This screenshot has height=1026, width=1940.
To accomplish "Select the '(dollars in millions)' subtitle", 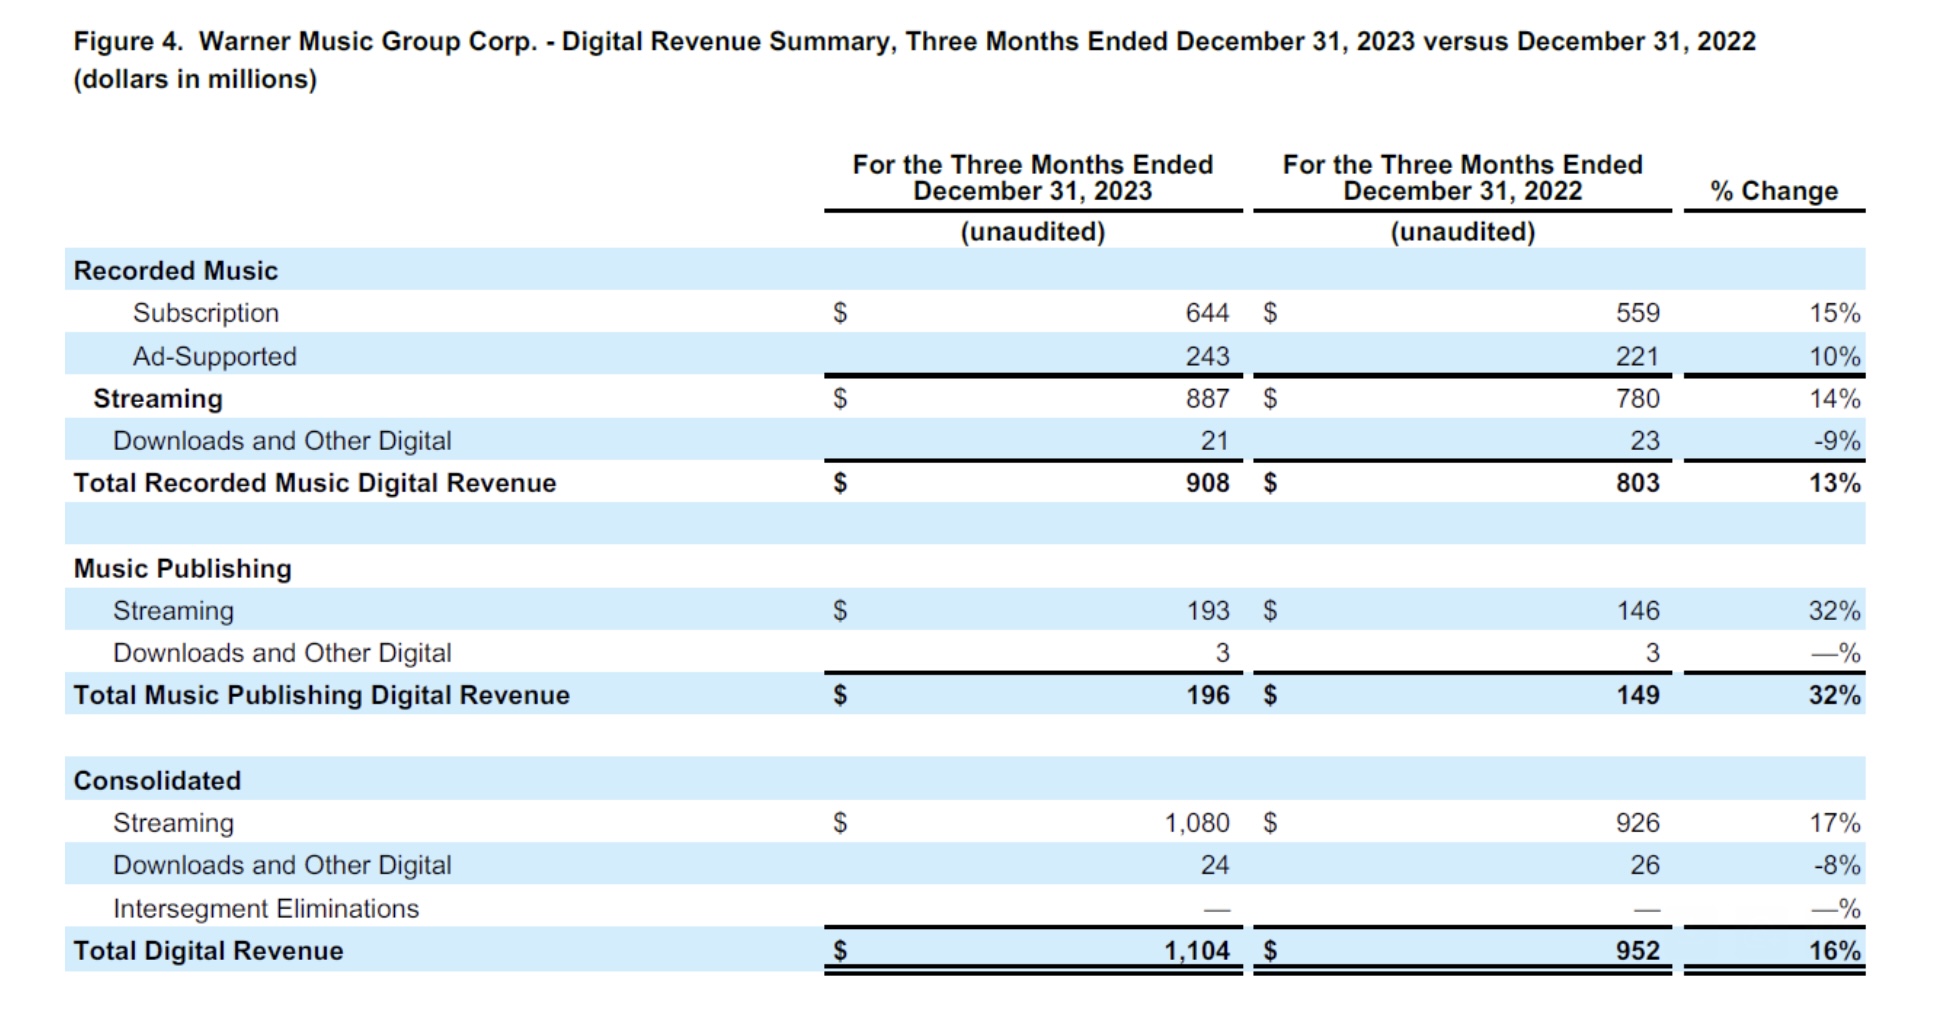I will coord(195,80).
